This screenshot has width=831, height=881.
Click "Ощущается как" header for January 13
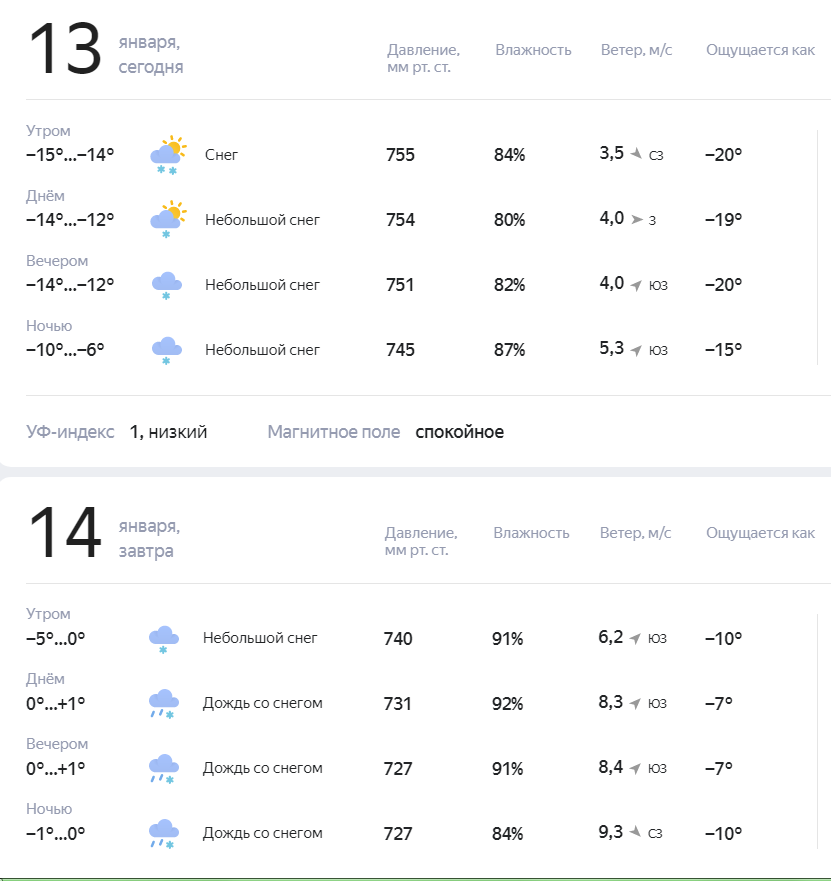coord(760,50)
